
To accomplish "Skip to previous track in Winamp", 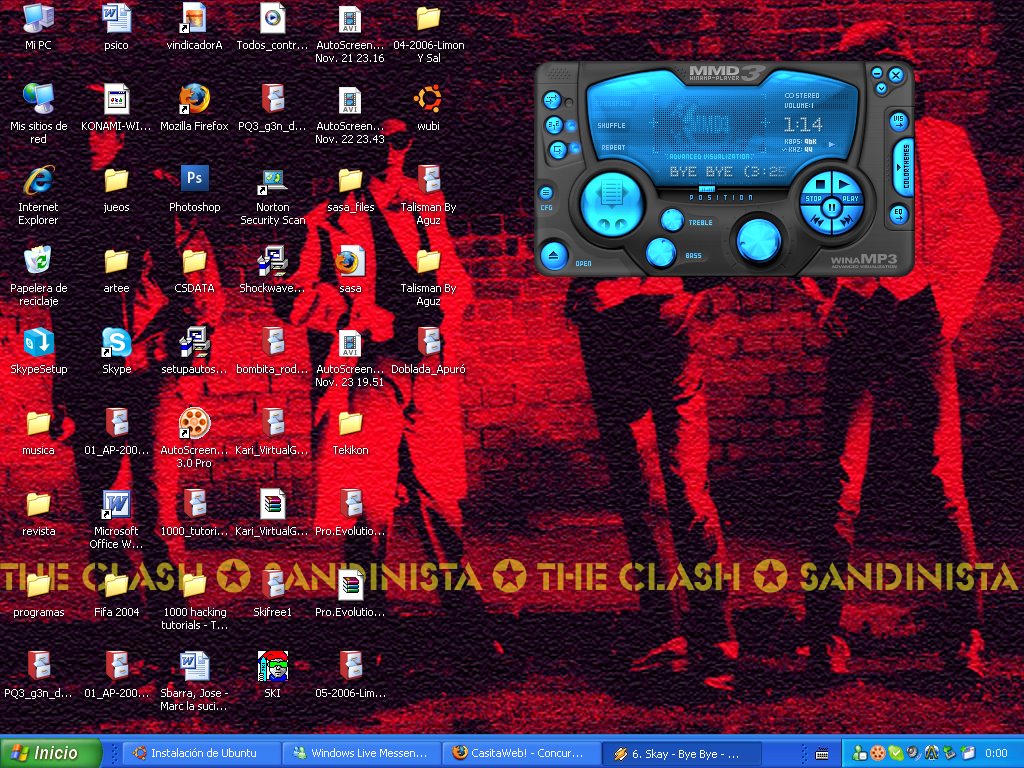I will click(816, 221).
